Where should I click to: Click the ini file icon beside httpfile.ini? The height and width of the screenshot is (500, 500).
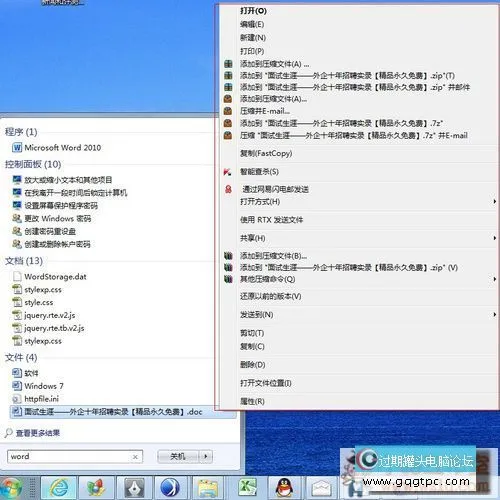coord(17,399)
